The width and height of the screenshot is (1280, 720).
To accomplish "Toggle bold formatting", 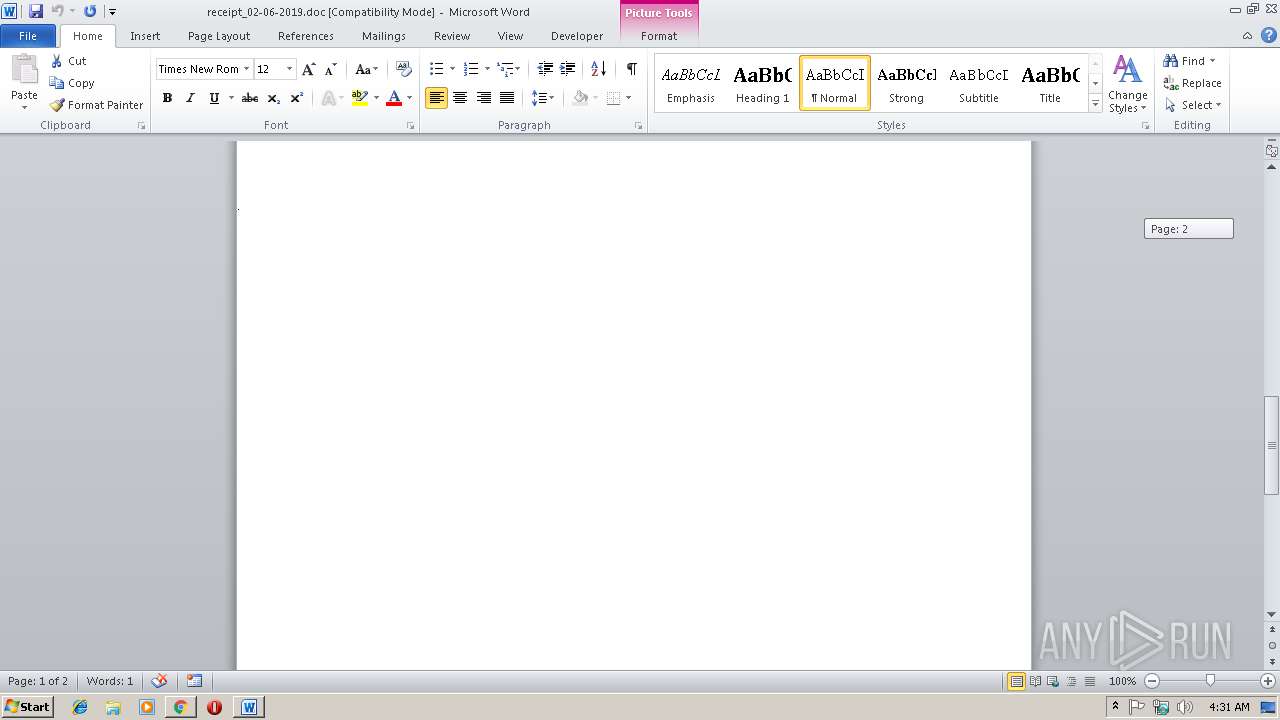I will 167,98.
